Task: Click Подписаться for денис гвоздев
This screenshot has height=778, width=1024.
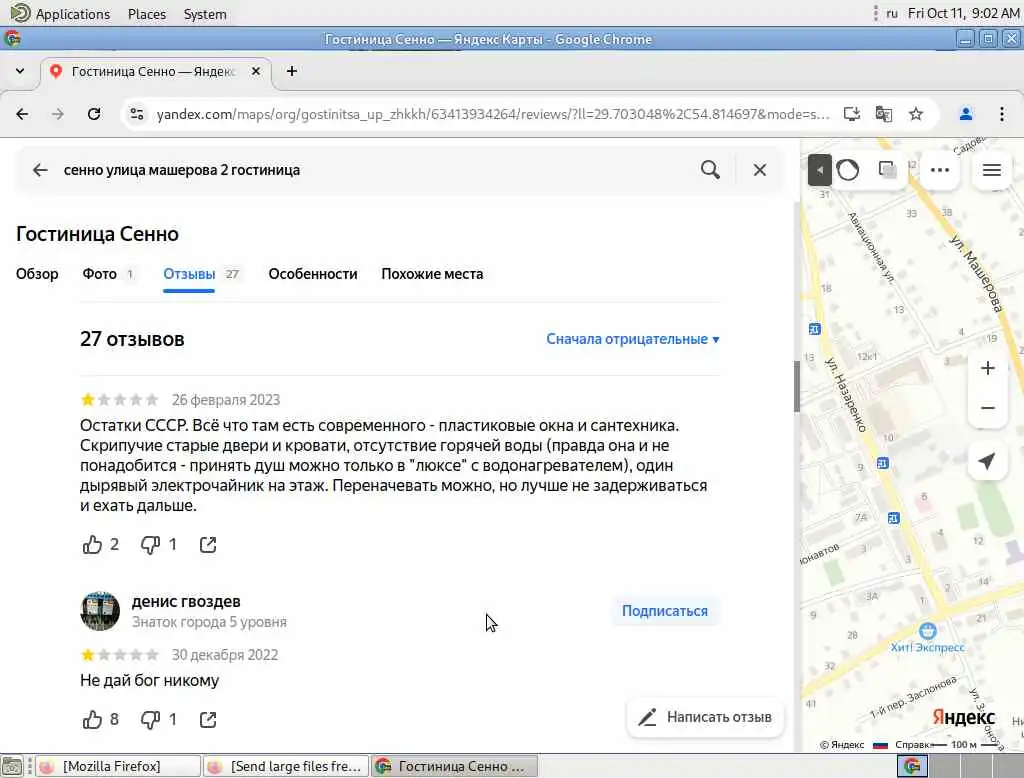Action: click(x=665, y=611)
